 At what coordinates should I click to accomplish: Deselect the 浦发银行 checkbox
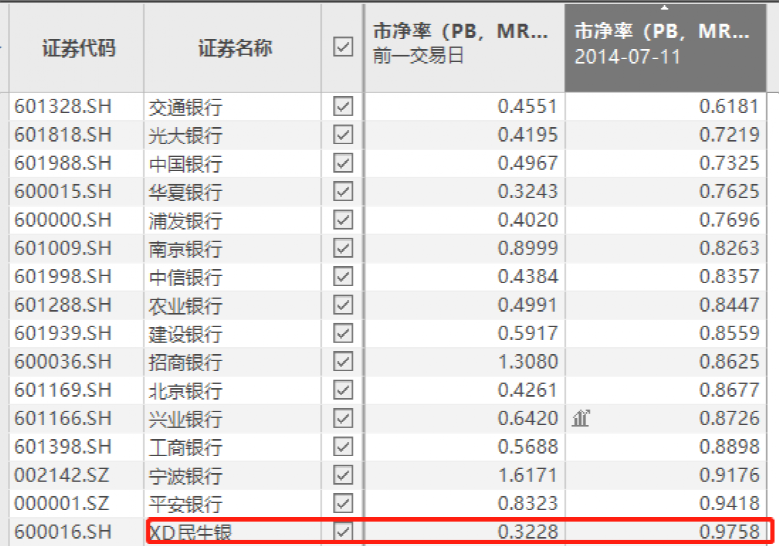point(343,220)
